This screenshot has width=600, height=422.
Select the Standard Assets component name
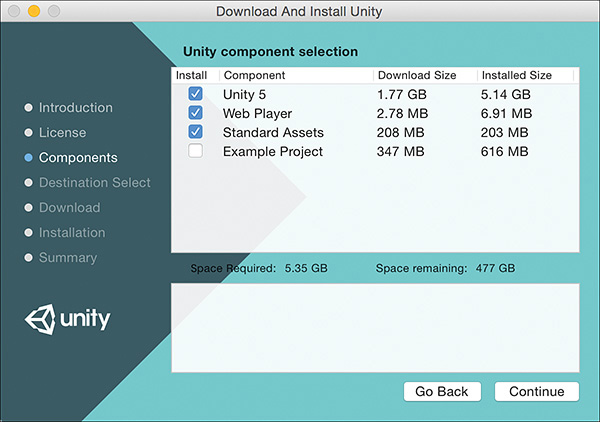tap(273, 132)
